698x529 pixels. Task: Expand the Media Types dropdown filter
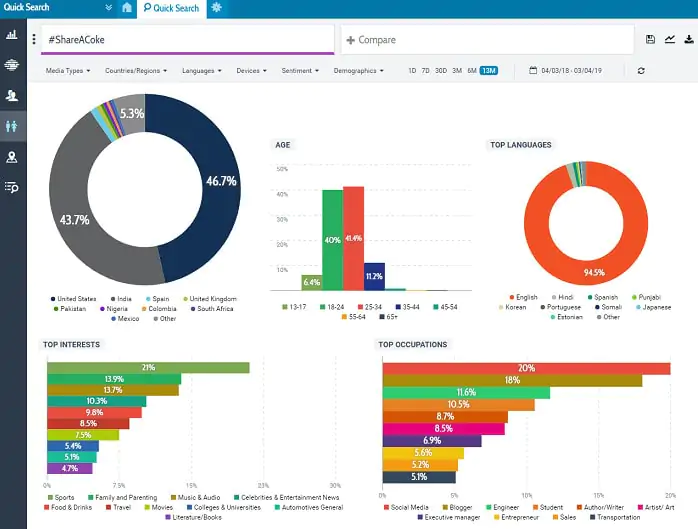(68, 71)
